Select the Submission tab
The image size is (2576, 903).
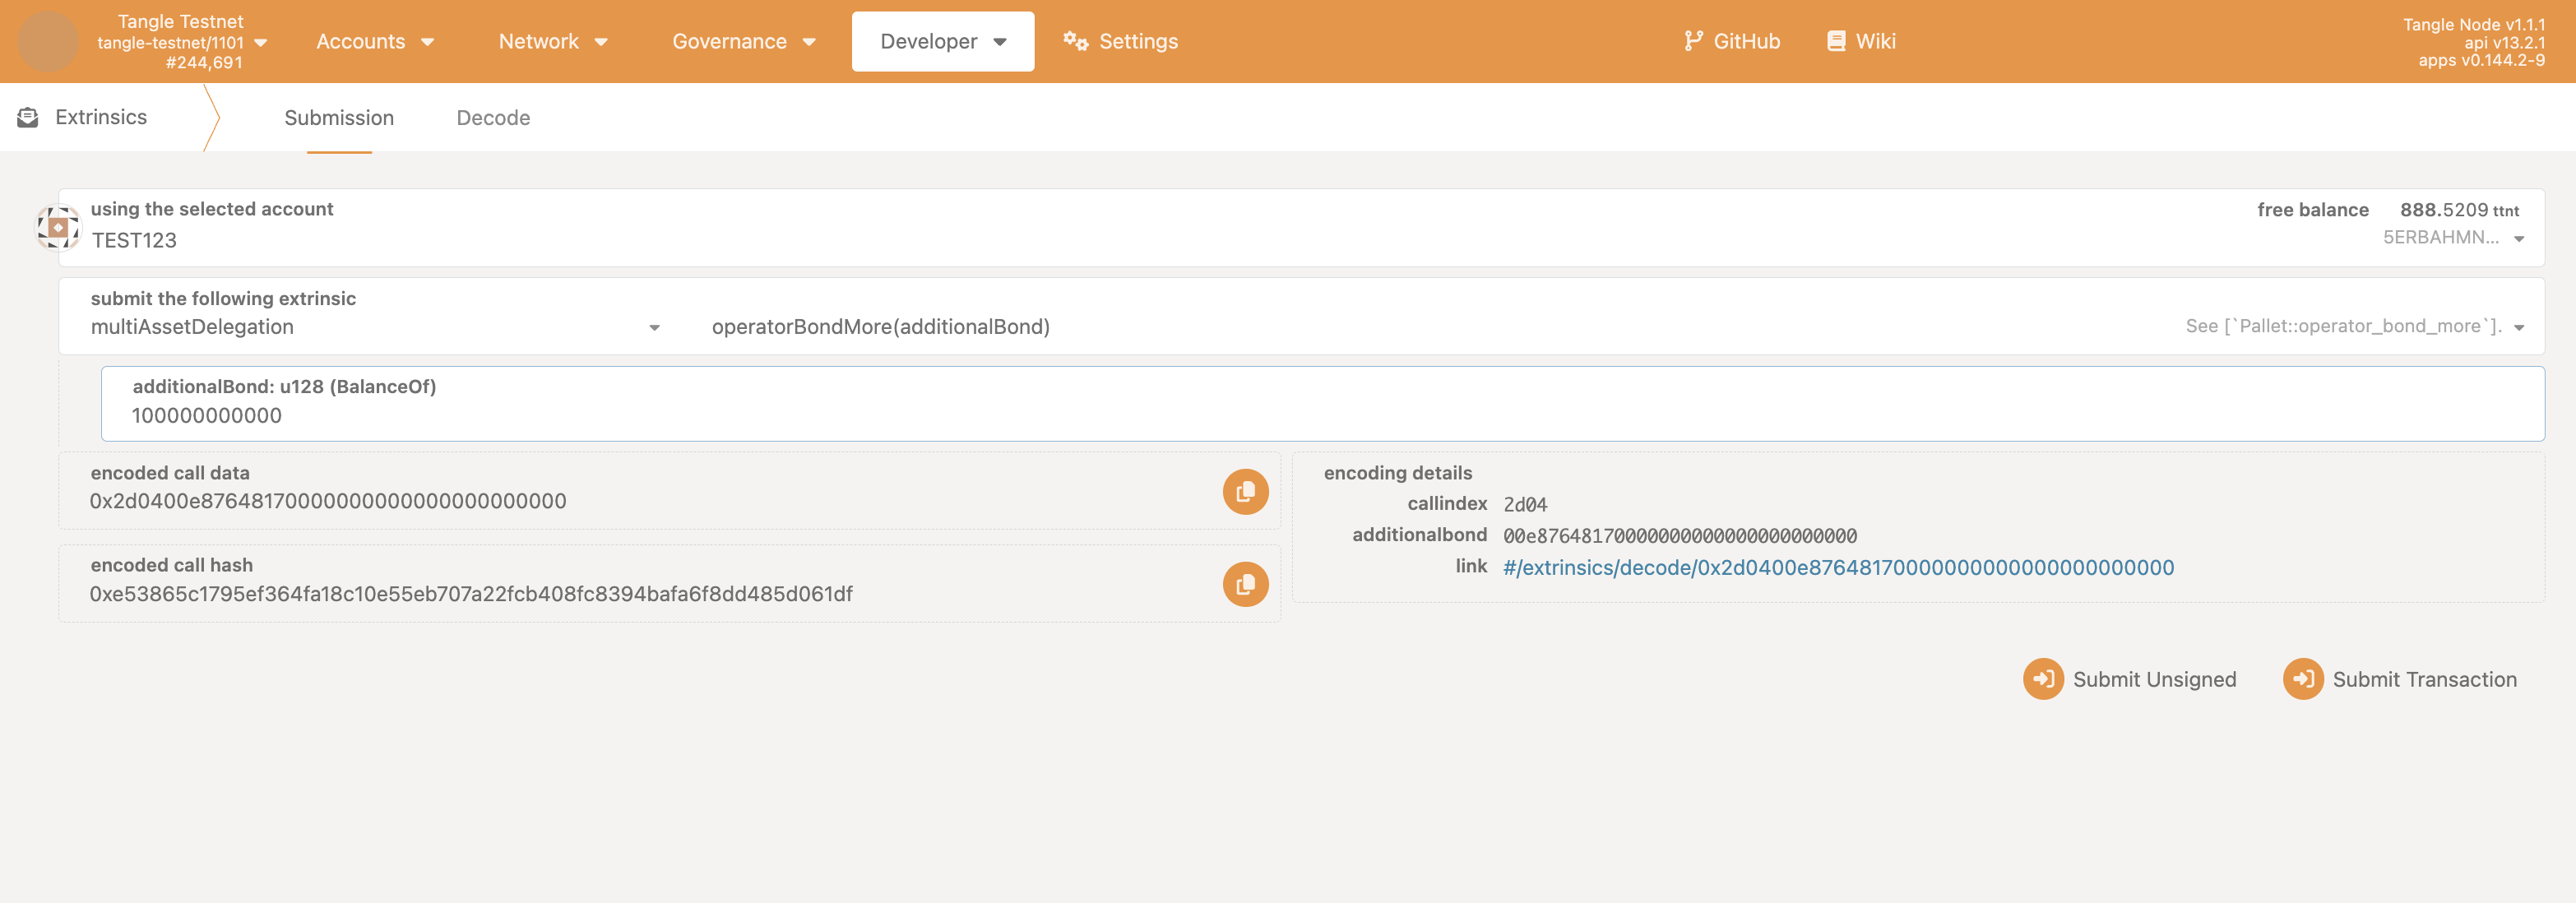pos(339,118)
